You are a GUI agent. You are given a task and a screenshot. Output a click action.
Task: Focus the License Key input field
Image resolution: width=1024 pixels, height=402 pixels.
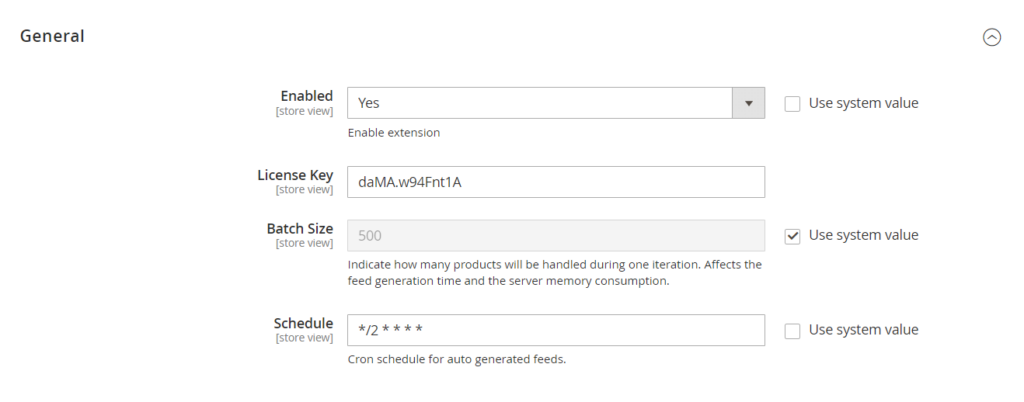tap(555, 182)
